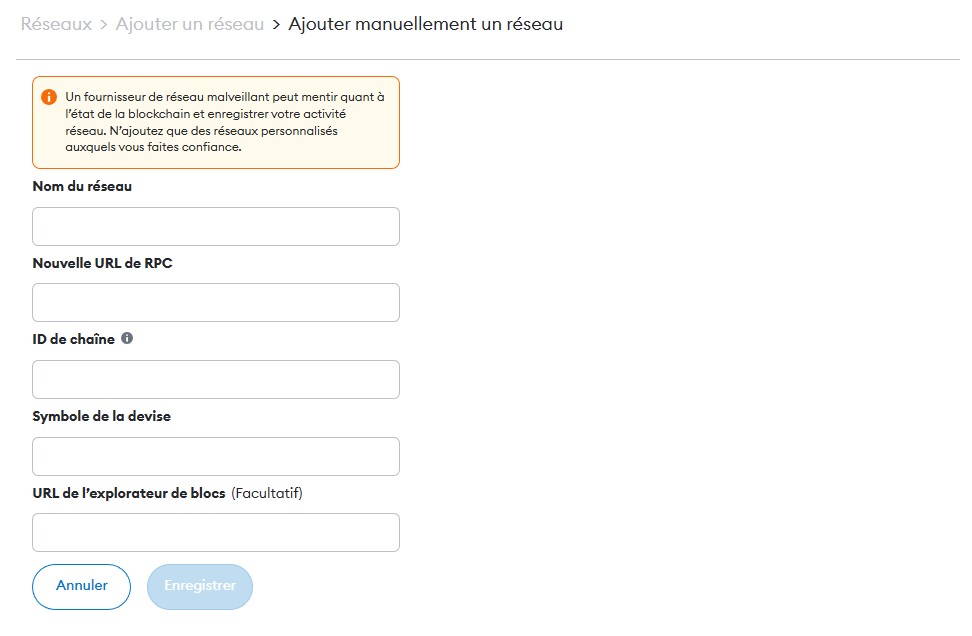972x636 pixels.
Task: Click the chevron after the Réseaux breadcrumb
Action: coord(104,24)
